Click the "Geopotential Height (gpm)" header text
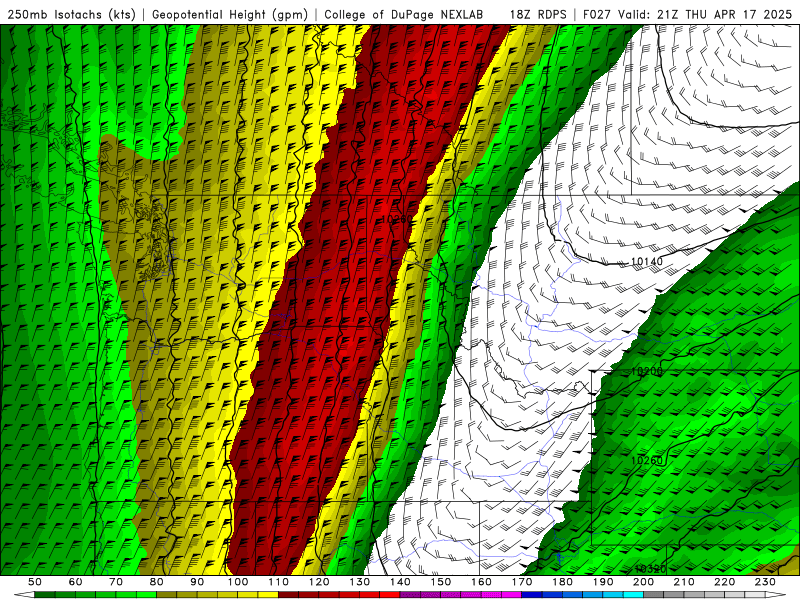800x600 pixels. point(230,14)
